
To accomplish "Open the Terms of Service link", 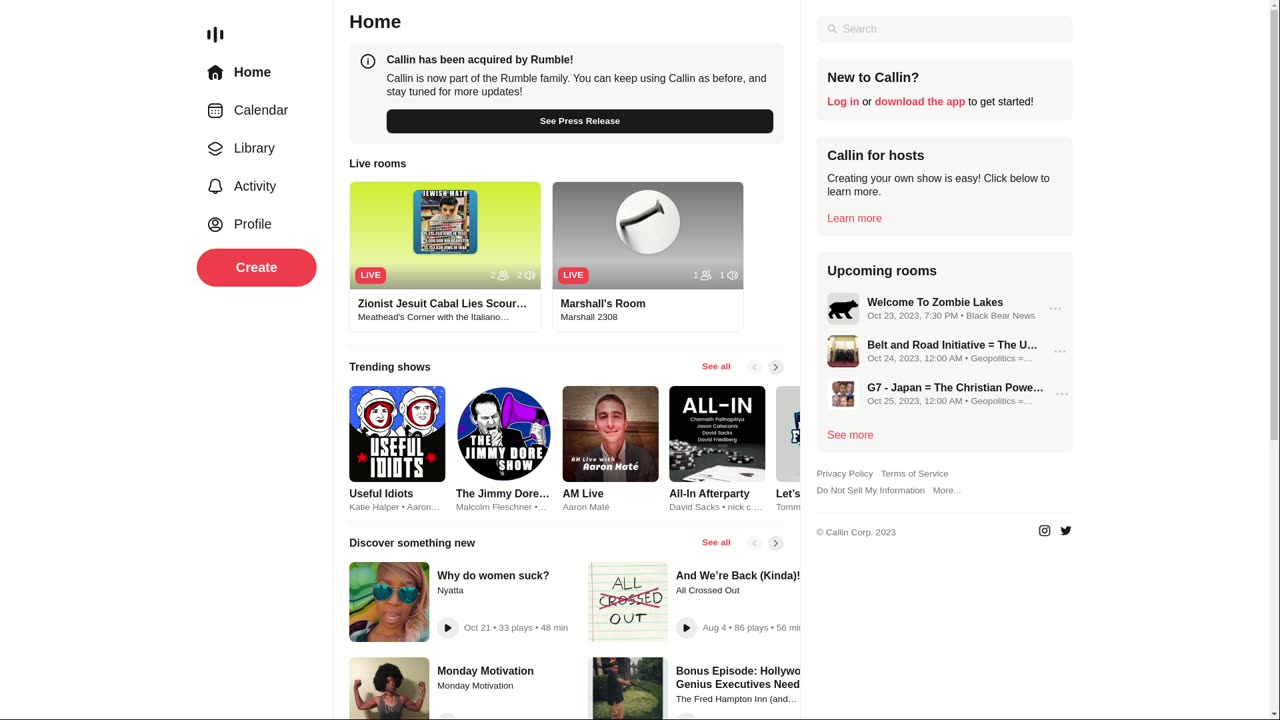I will [x=914, y=474].
